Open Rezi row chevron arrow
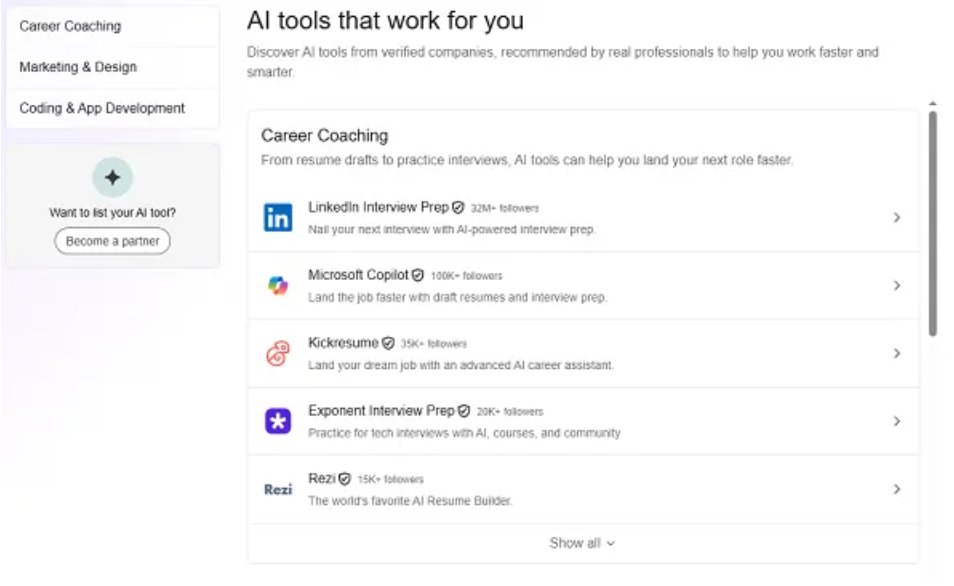The height and width of the screenshot is (586, 954). click(x=897, y=489)
